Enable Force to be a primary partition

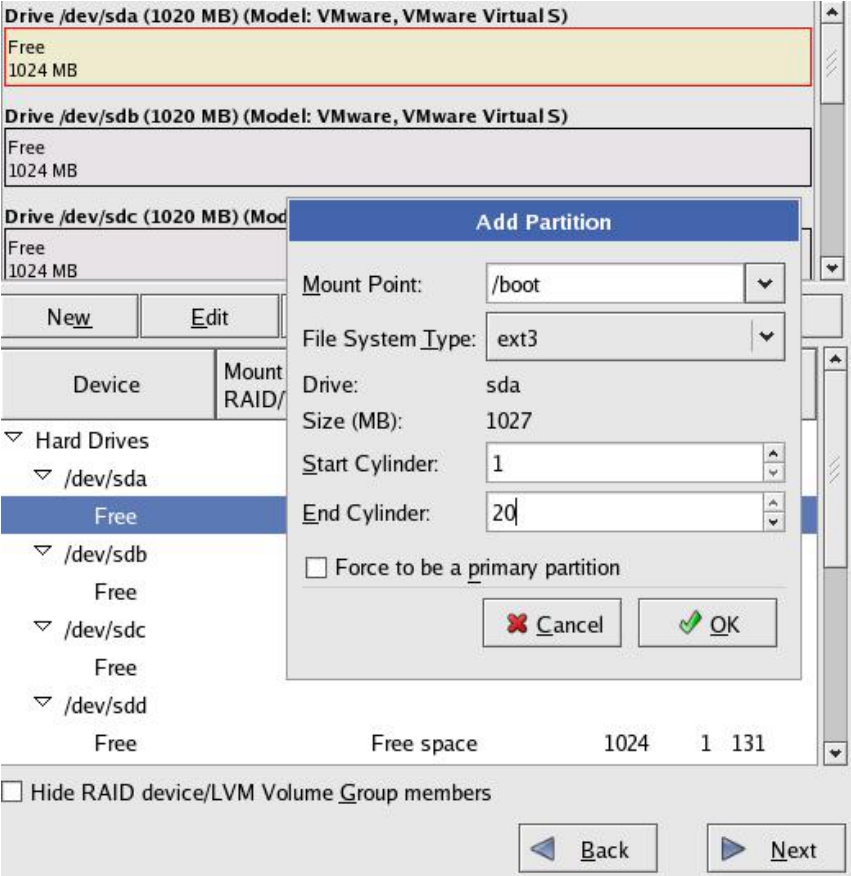316,568
